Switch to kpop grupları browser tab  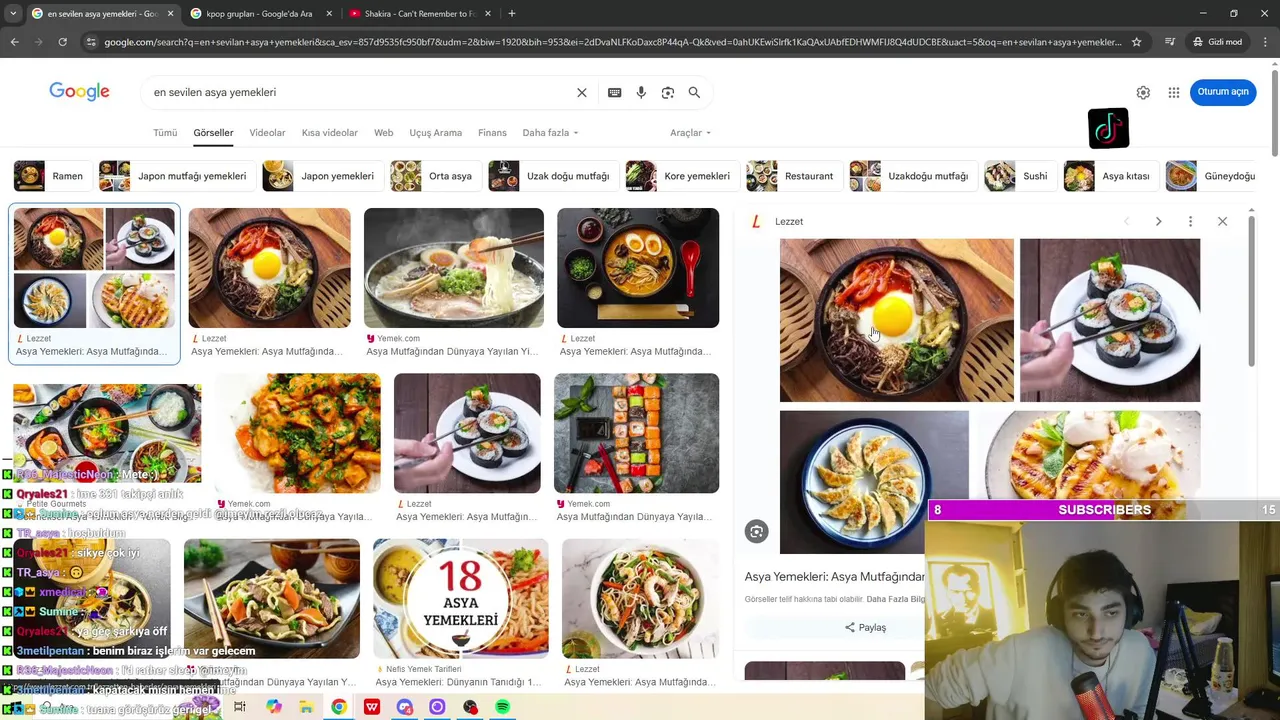260,14
